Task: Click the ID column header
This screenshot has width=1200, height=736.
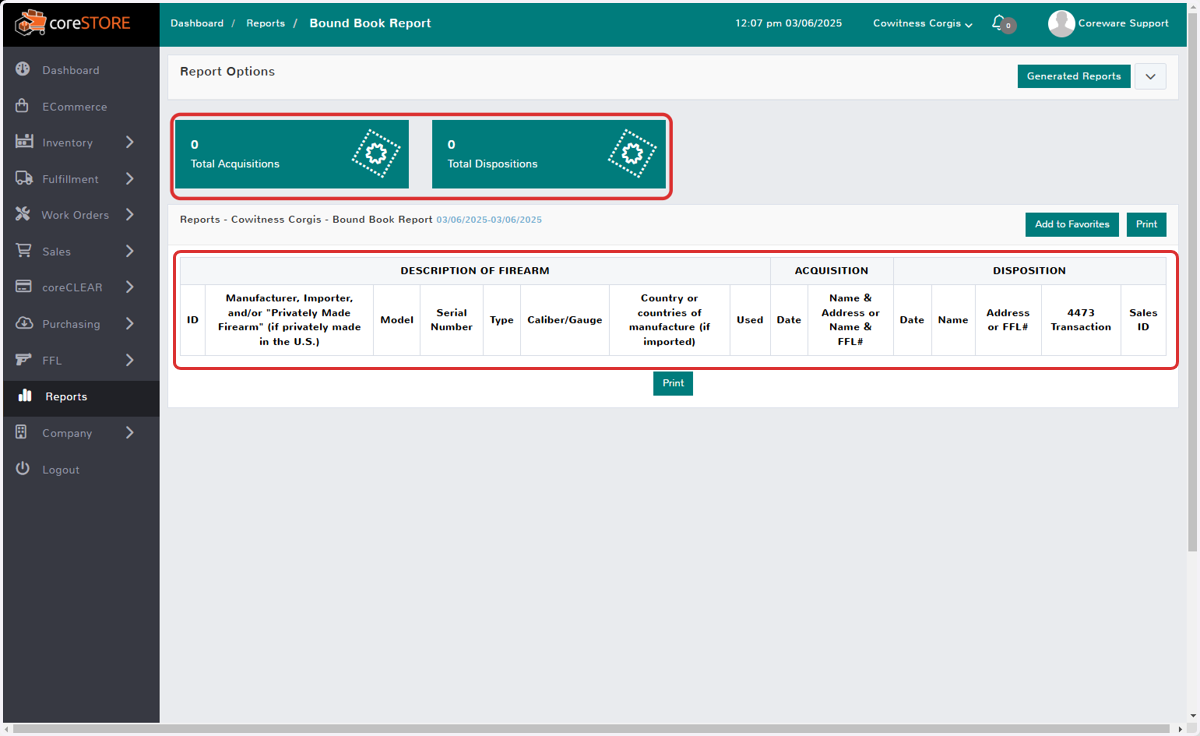Action: coord(193,320)
